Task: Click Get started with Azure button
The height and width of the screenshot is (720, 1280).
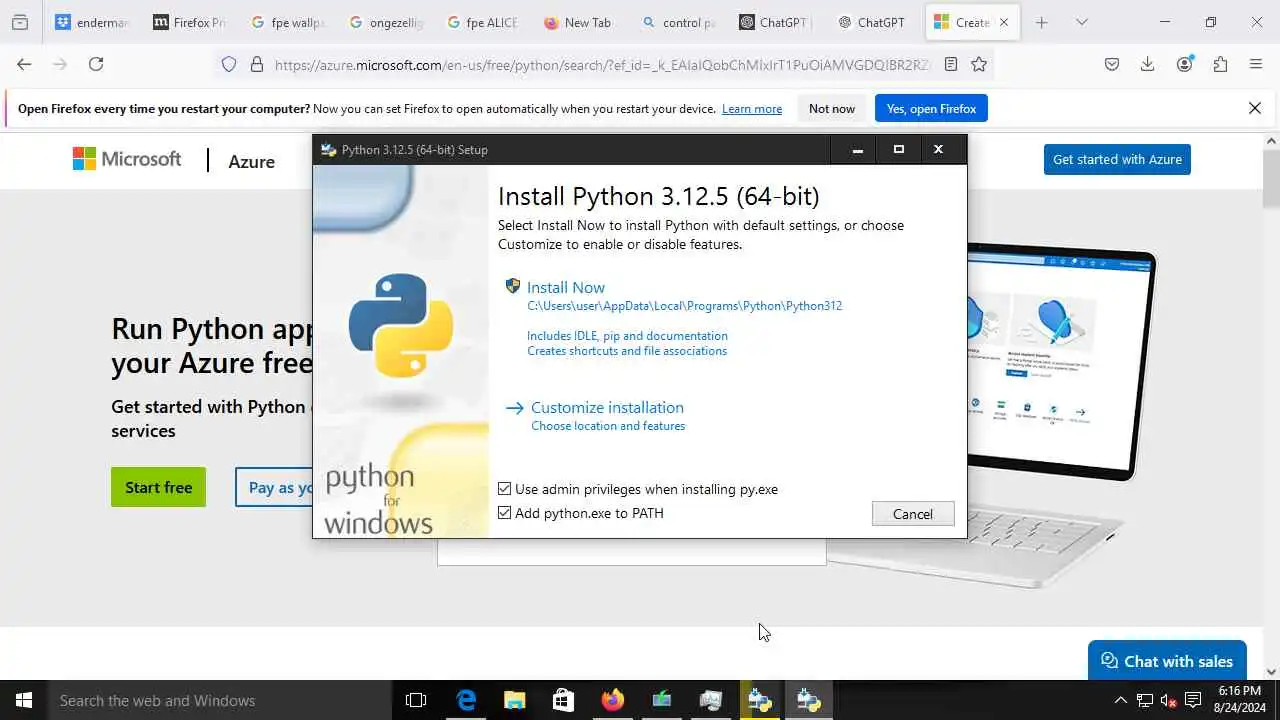Action: click(1117, 159)
